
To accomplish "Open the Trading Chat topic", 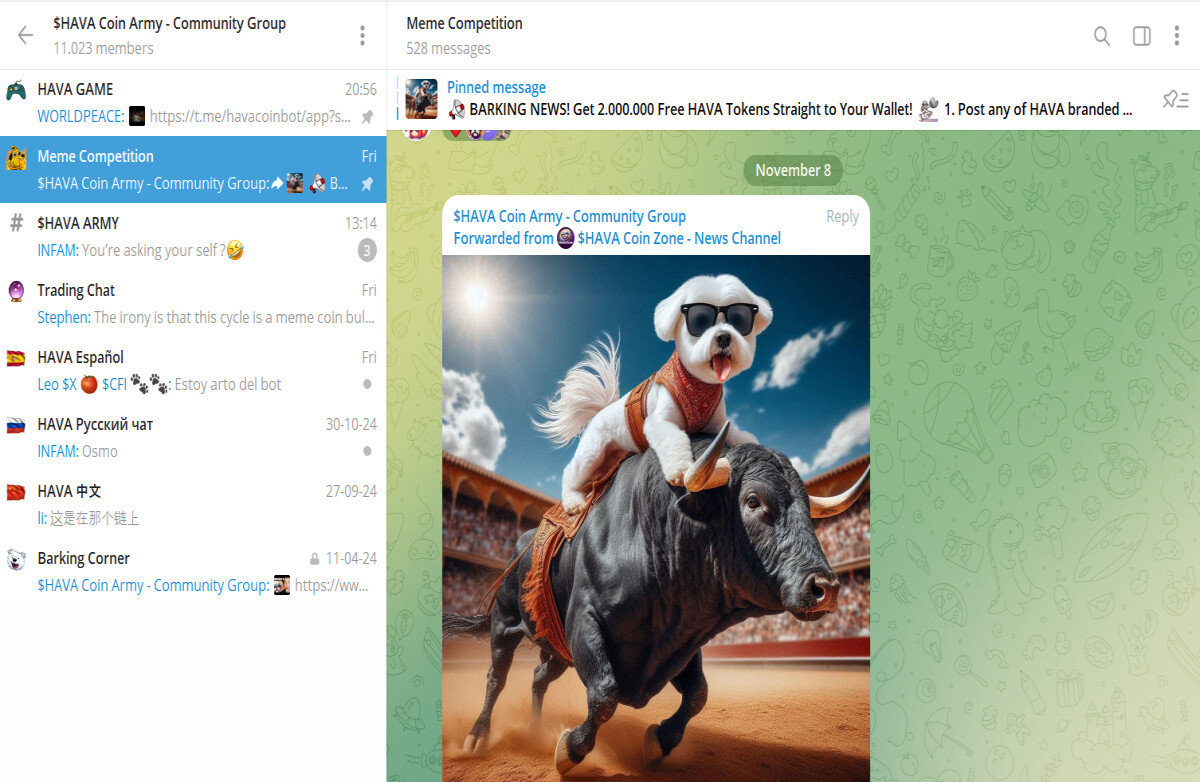I will (x=193, y=303).
